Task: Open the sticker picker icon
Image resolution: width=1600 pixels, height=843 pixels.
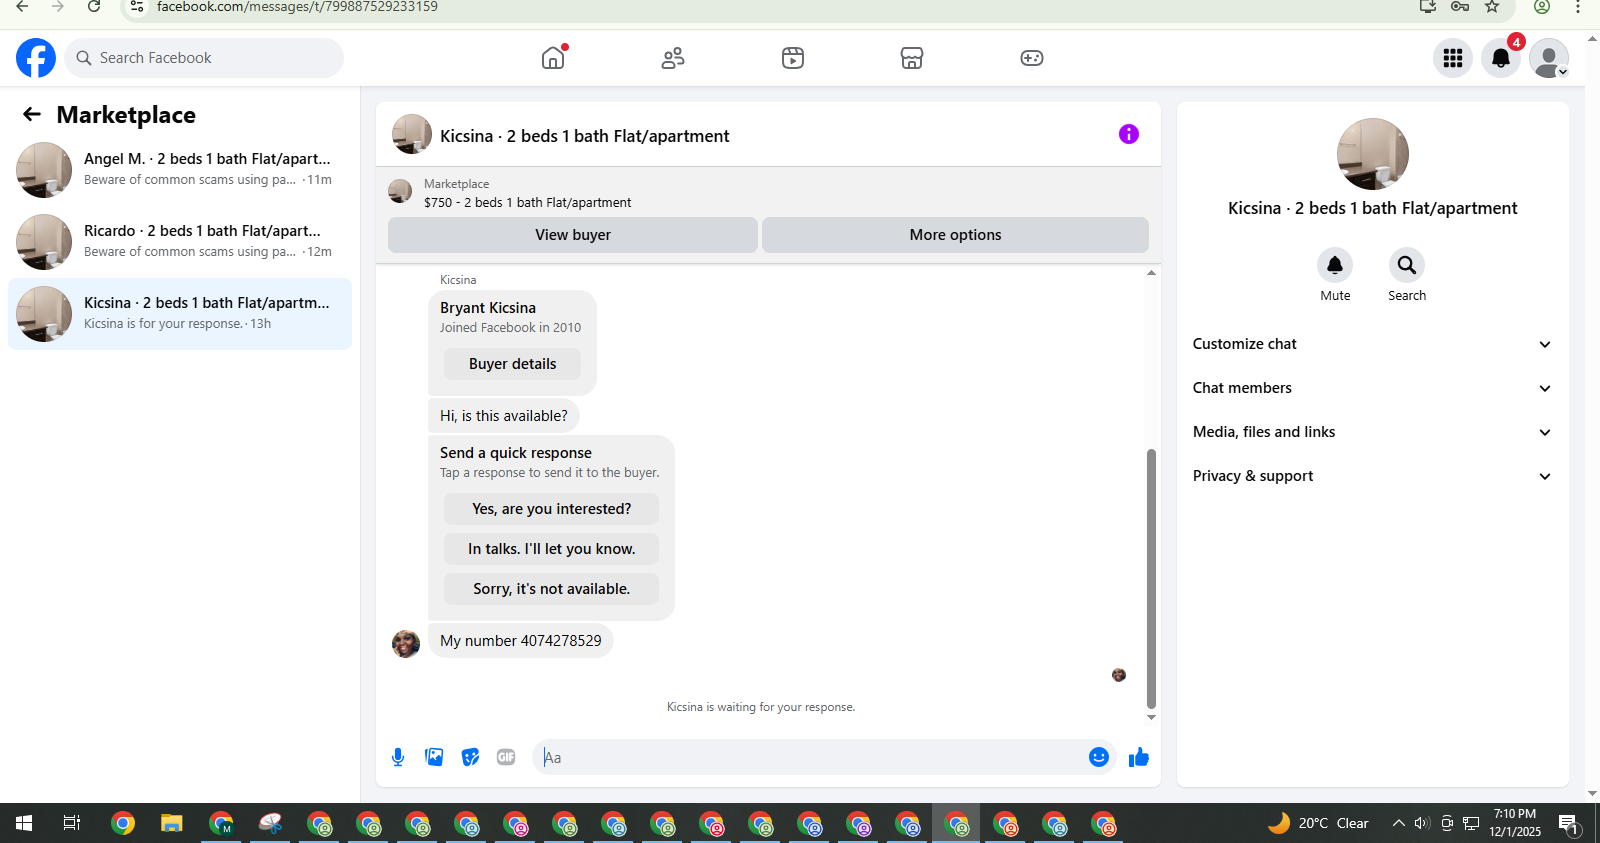Action: 470,757
